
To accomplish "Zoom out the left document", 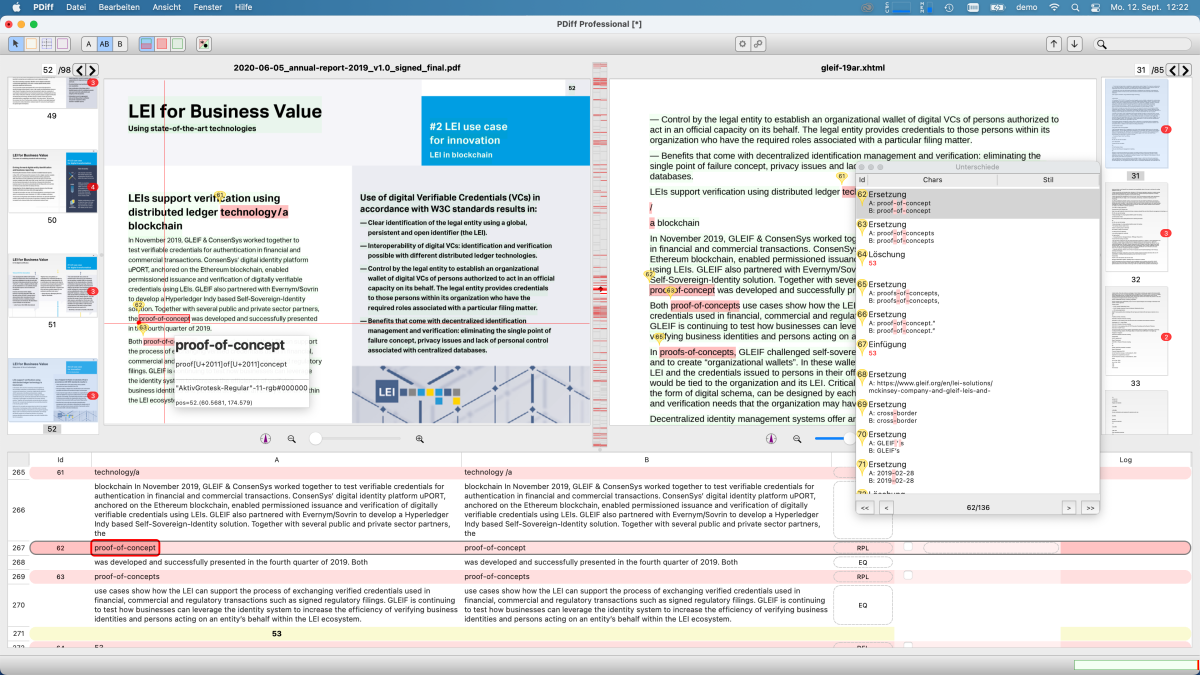I will (292, 439).
